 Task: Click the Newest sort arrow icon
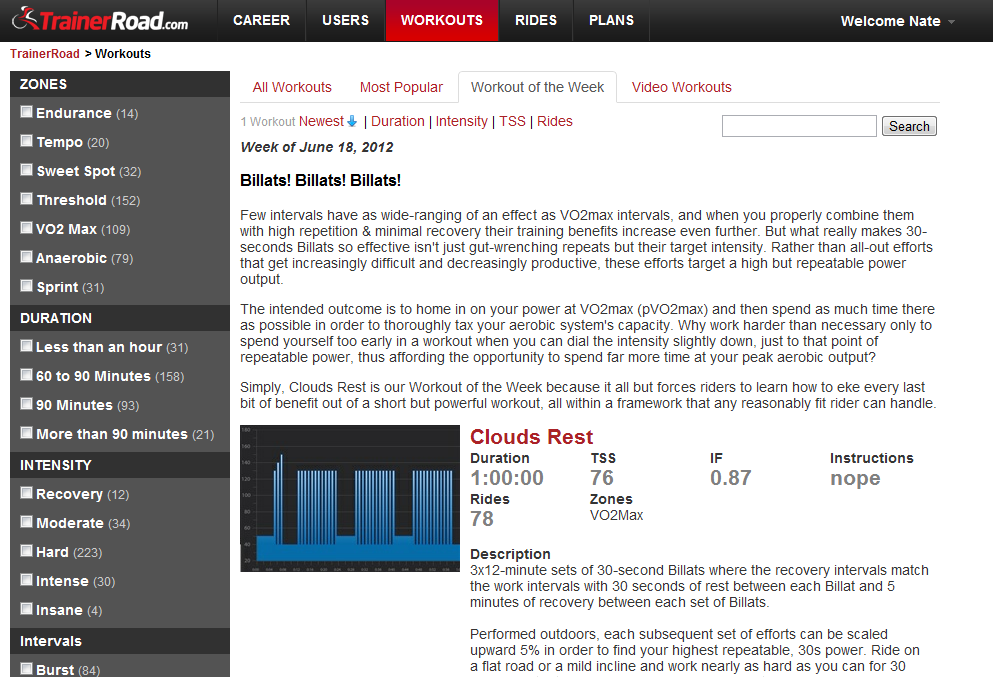[x=352, y=121]
